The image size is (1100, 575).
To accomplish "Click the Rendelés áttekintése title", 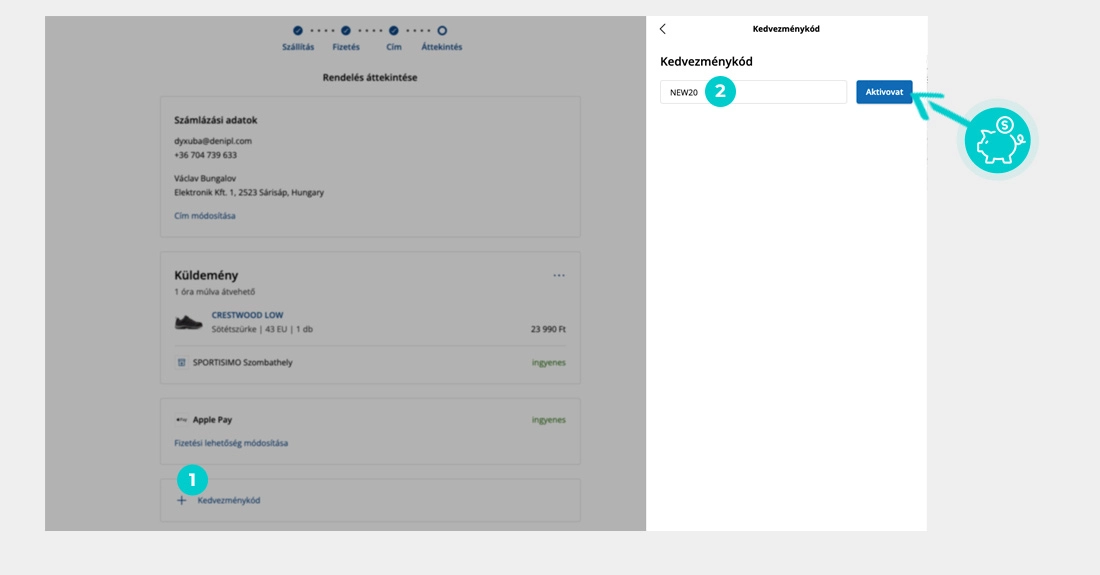I will (x=370, y=77).
